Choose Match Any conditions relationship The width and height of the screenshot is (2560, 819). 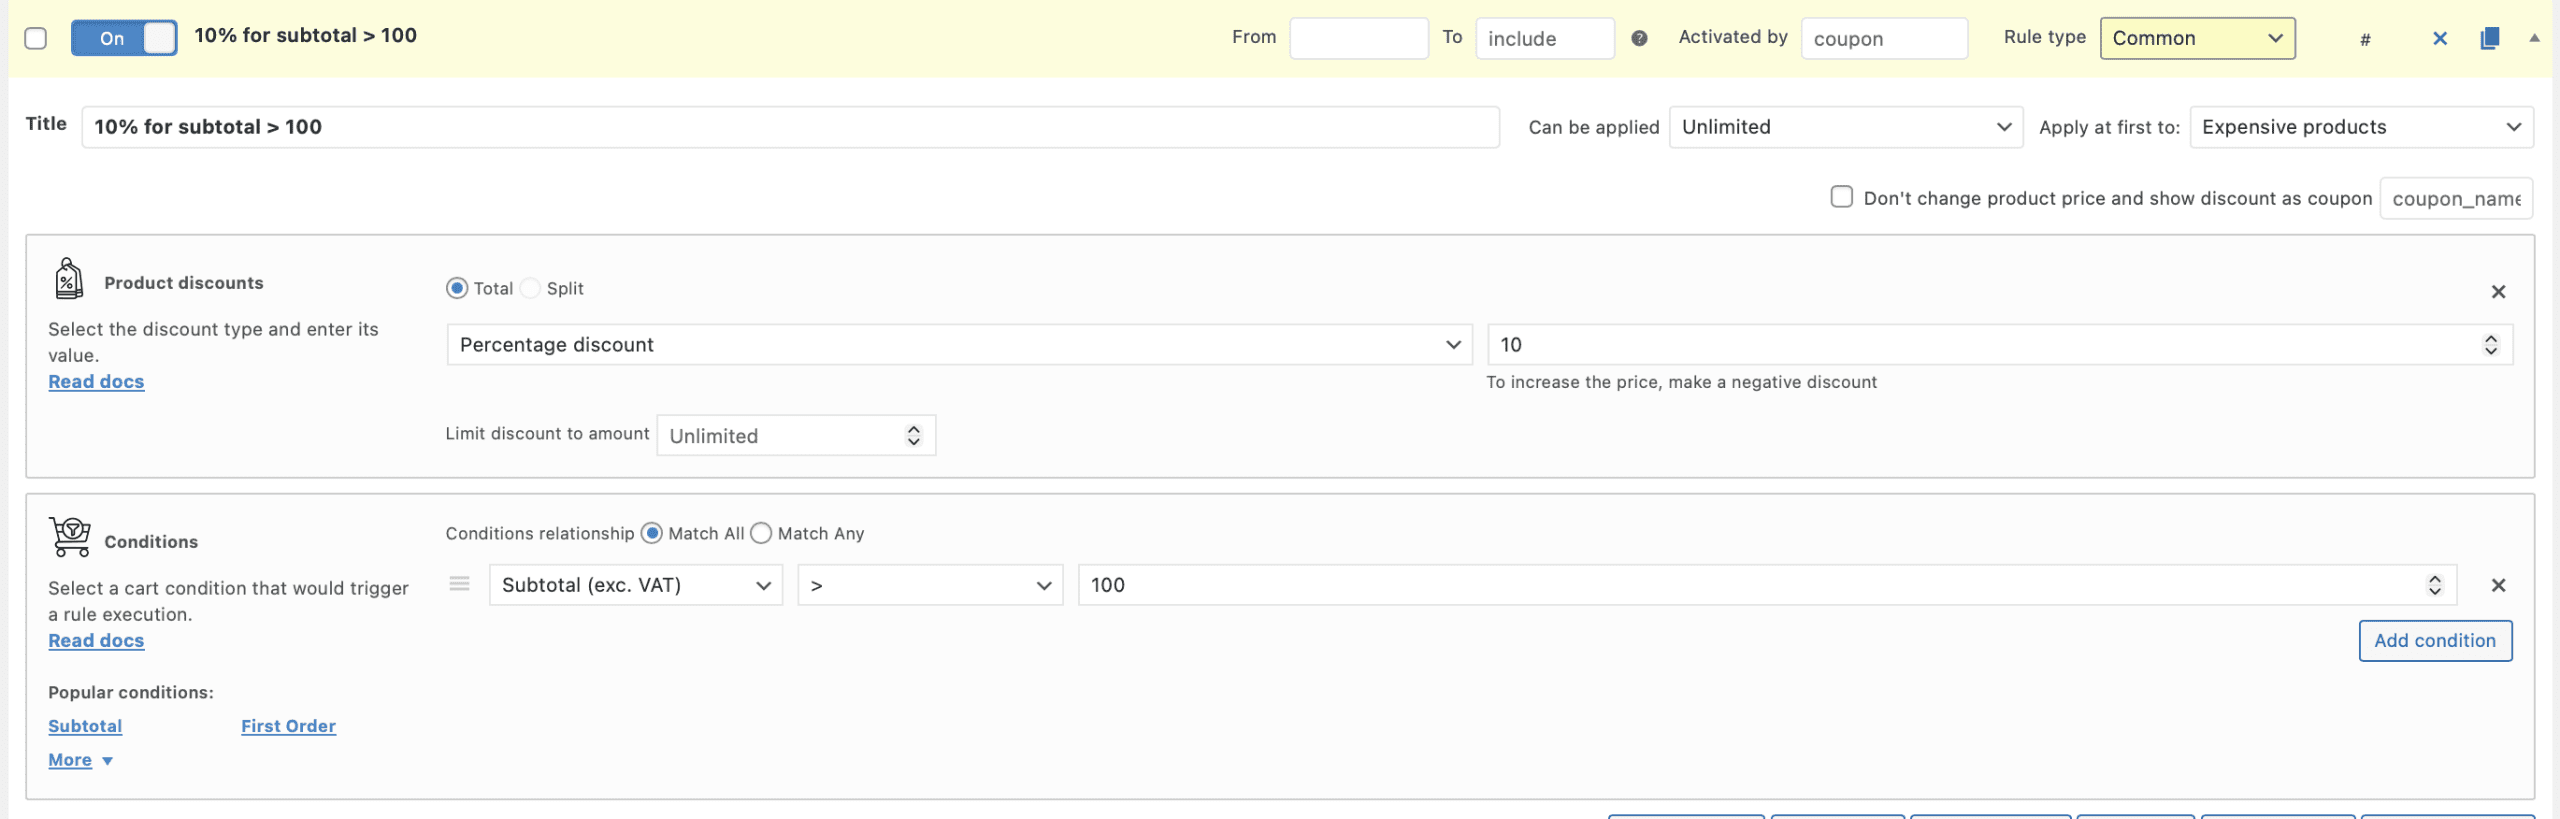click(x=761, y=534)
